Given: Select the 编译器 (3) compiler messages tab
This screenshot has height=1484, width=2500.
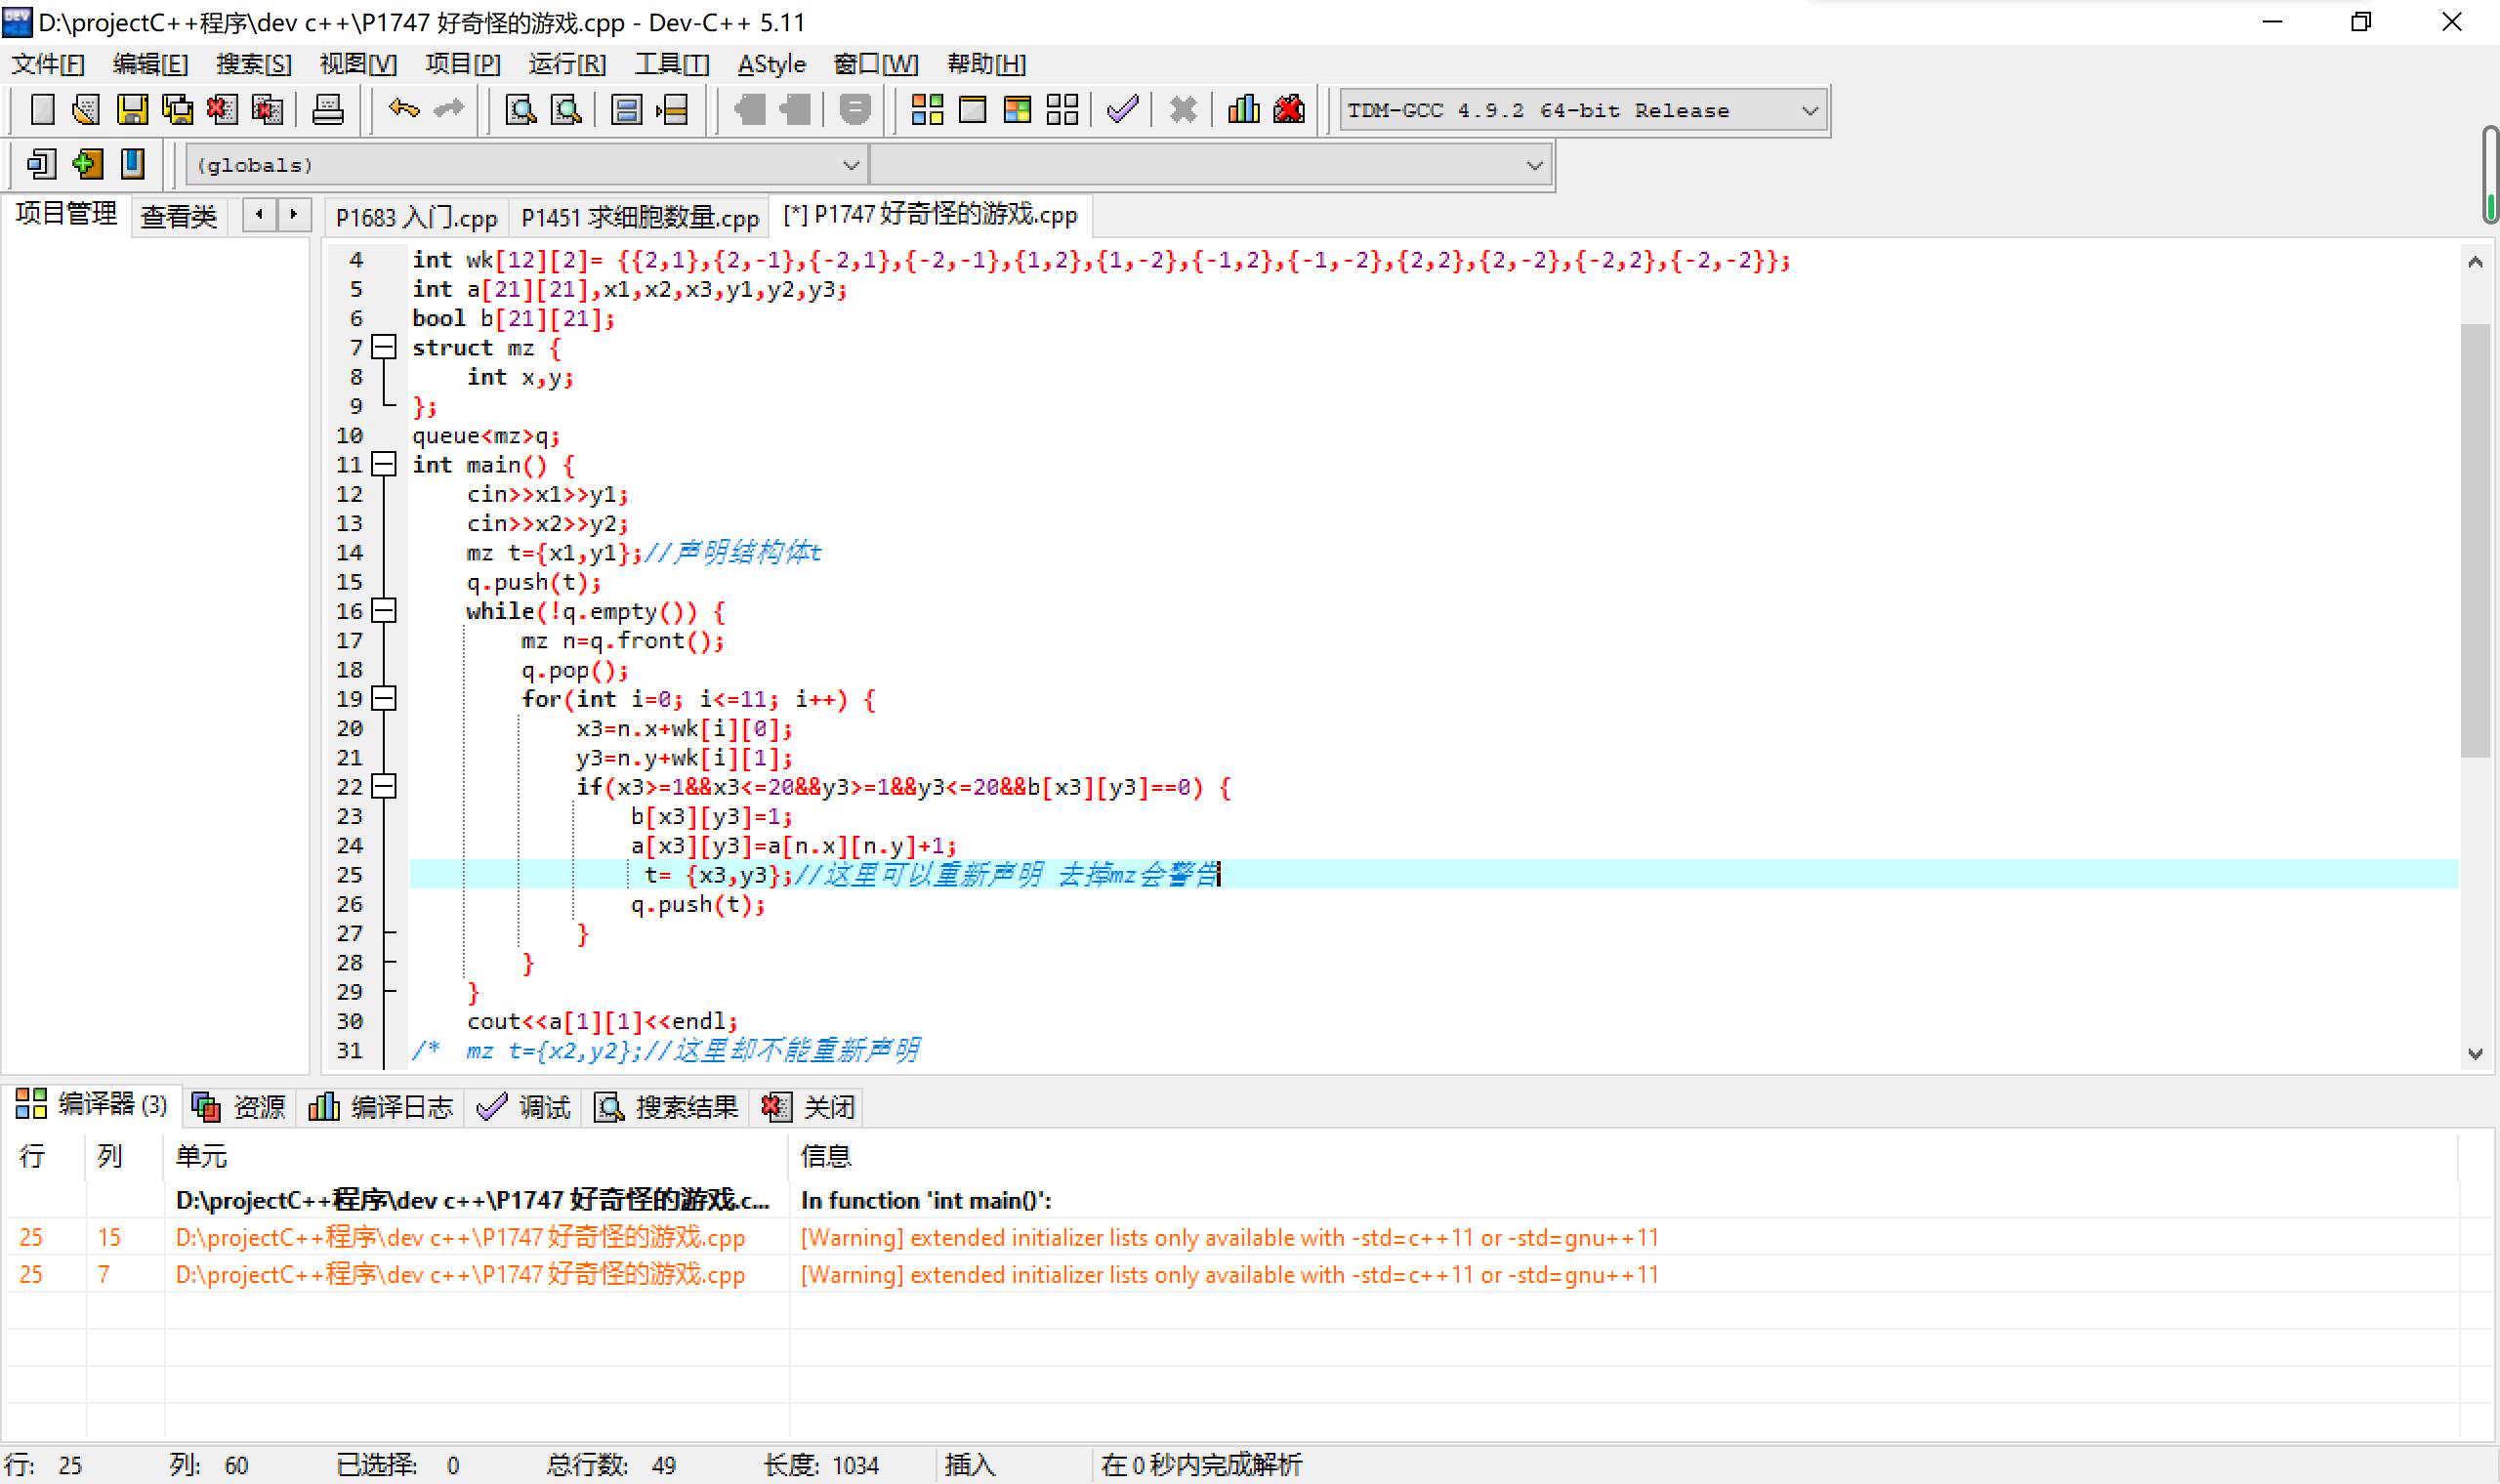Looking at the screenshot, I should (x=92, y=1104).
